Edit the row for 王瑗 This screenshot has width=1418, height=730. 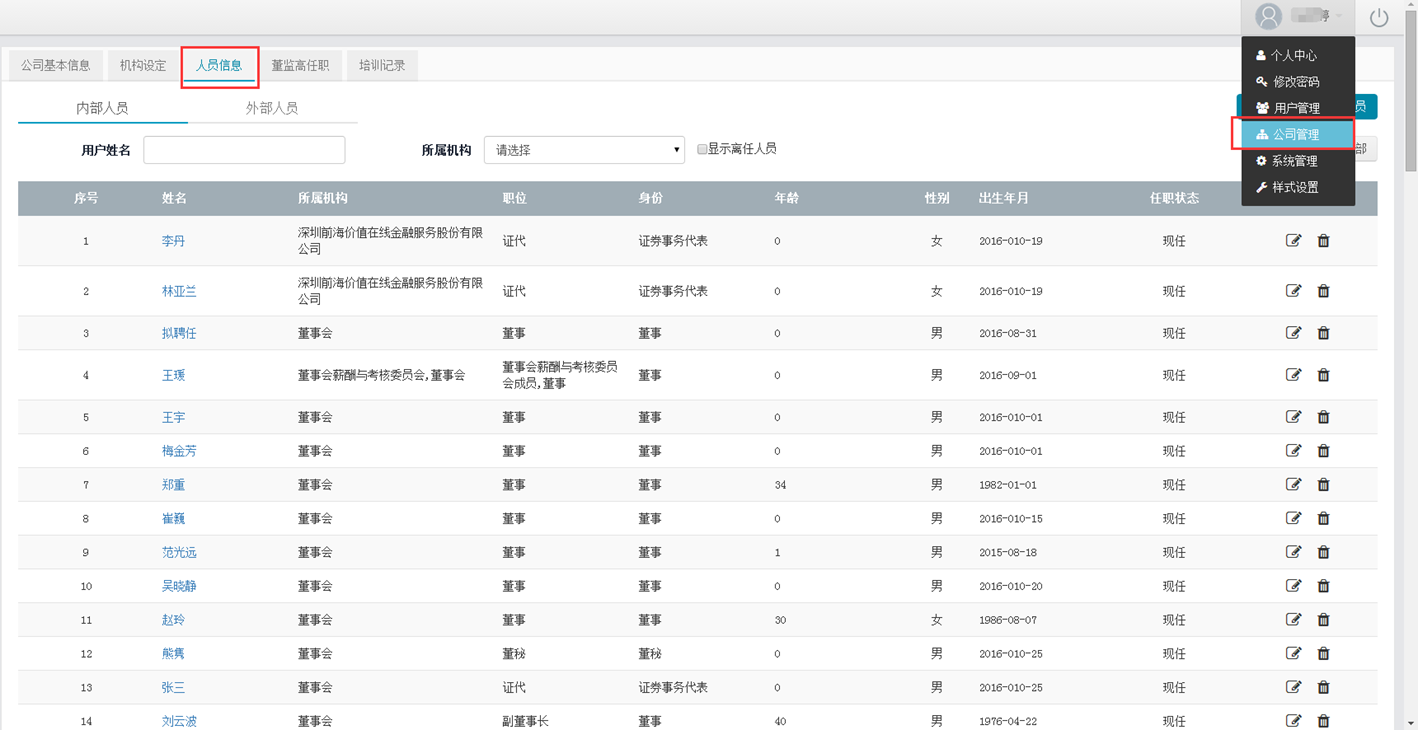click(1293, 375)
